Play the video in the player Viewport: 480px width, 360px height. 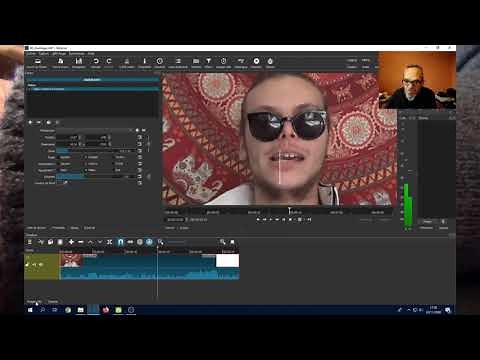tap(271, 219)
